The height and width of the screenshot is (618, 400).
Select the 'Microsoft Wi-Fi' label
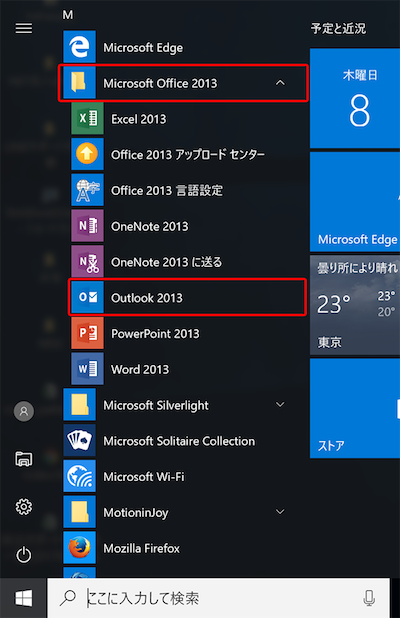144,477
